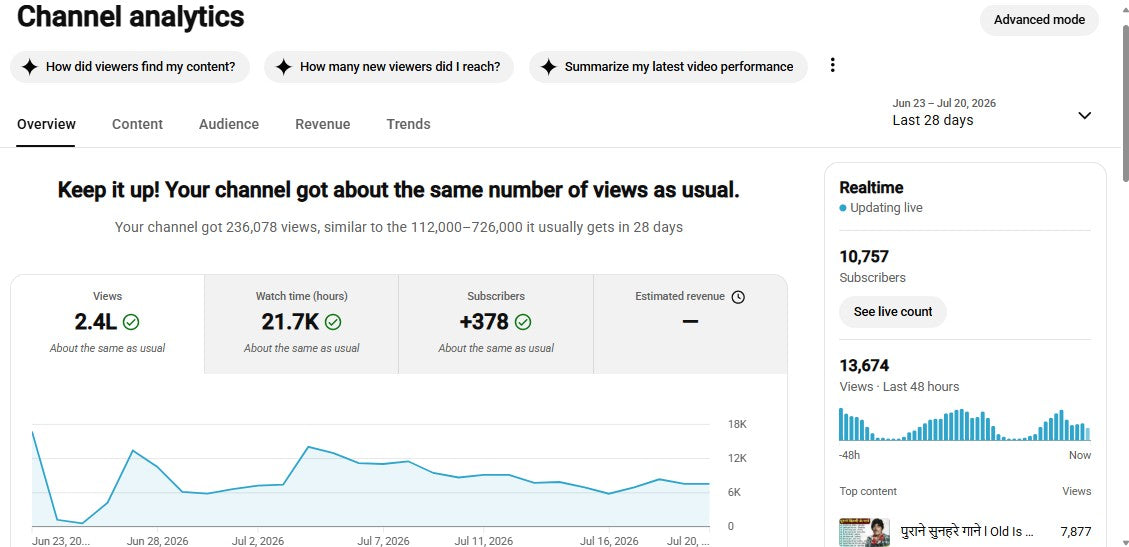The image size is (1129, 547).
Task: Click 'How many new viewers did I reach?' chip
Action: [389, 67]
